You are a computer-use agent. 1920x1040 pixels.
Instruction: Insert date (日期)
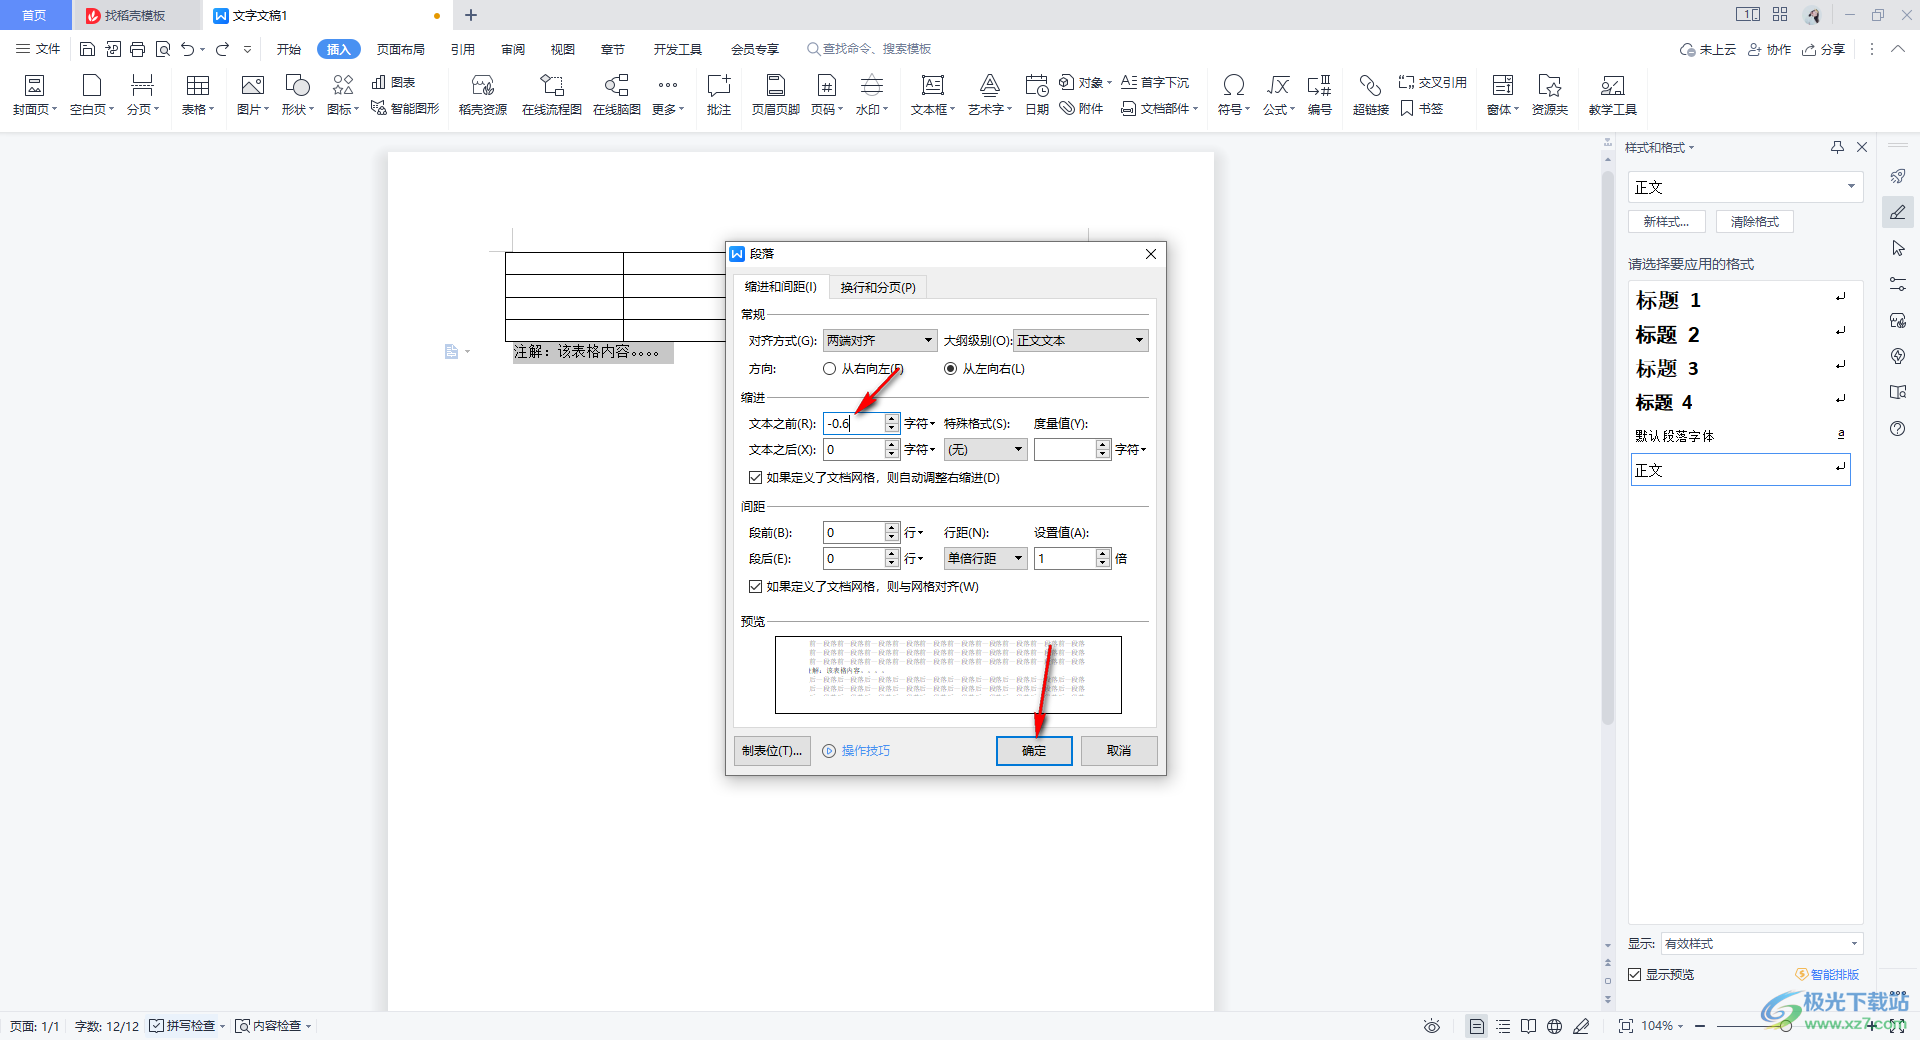click(x=1037, y=95)
